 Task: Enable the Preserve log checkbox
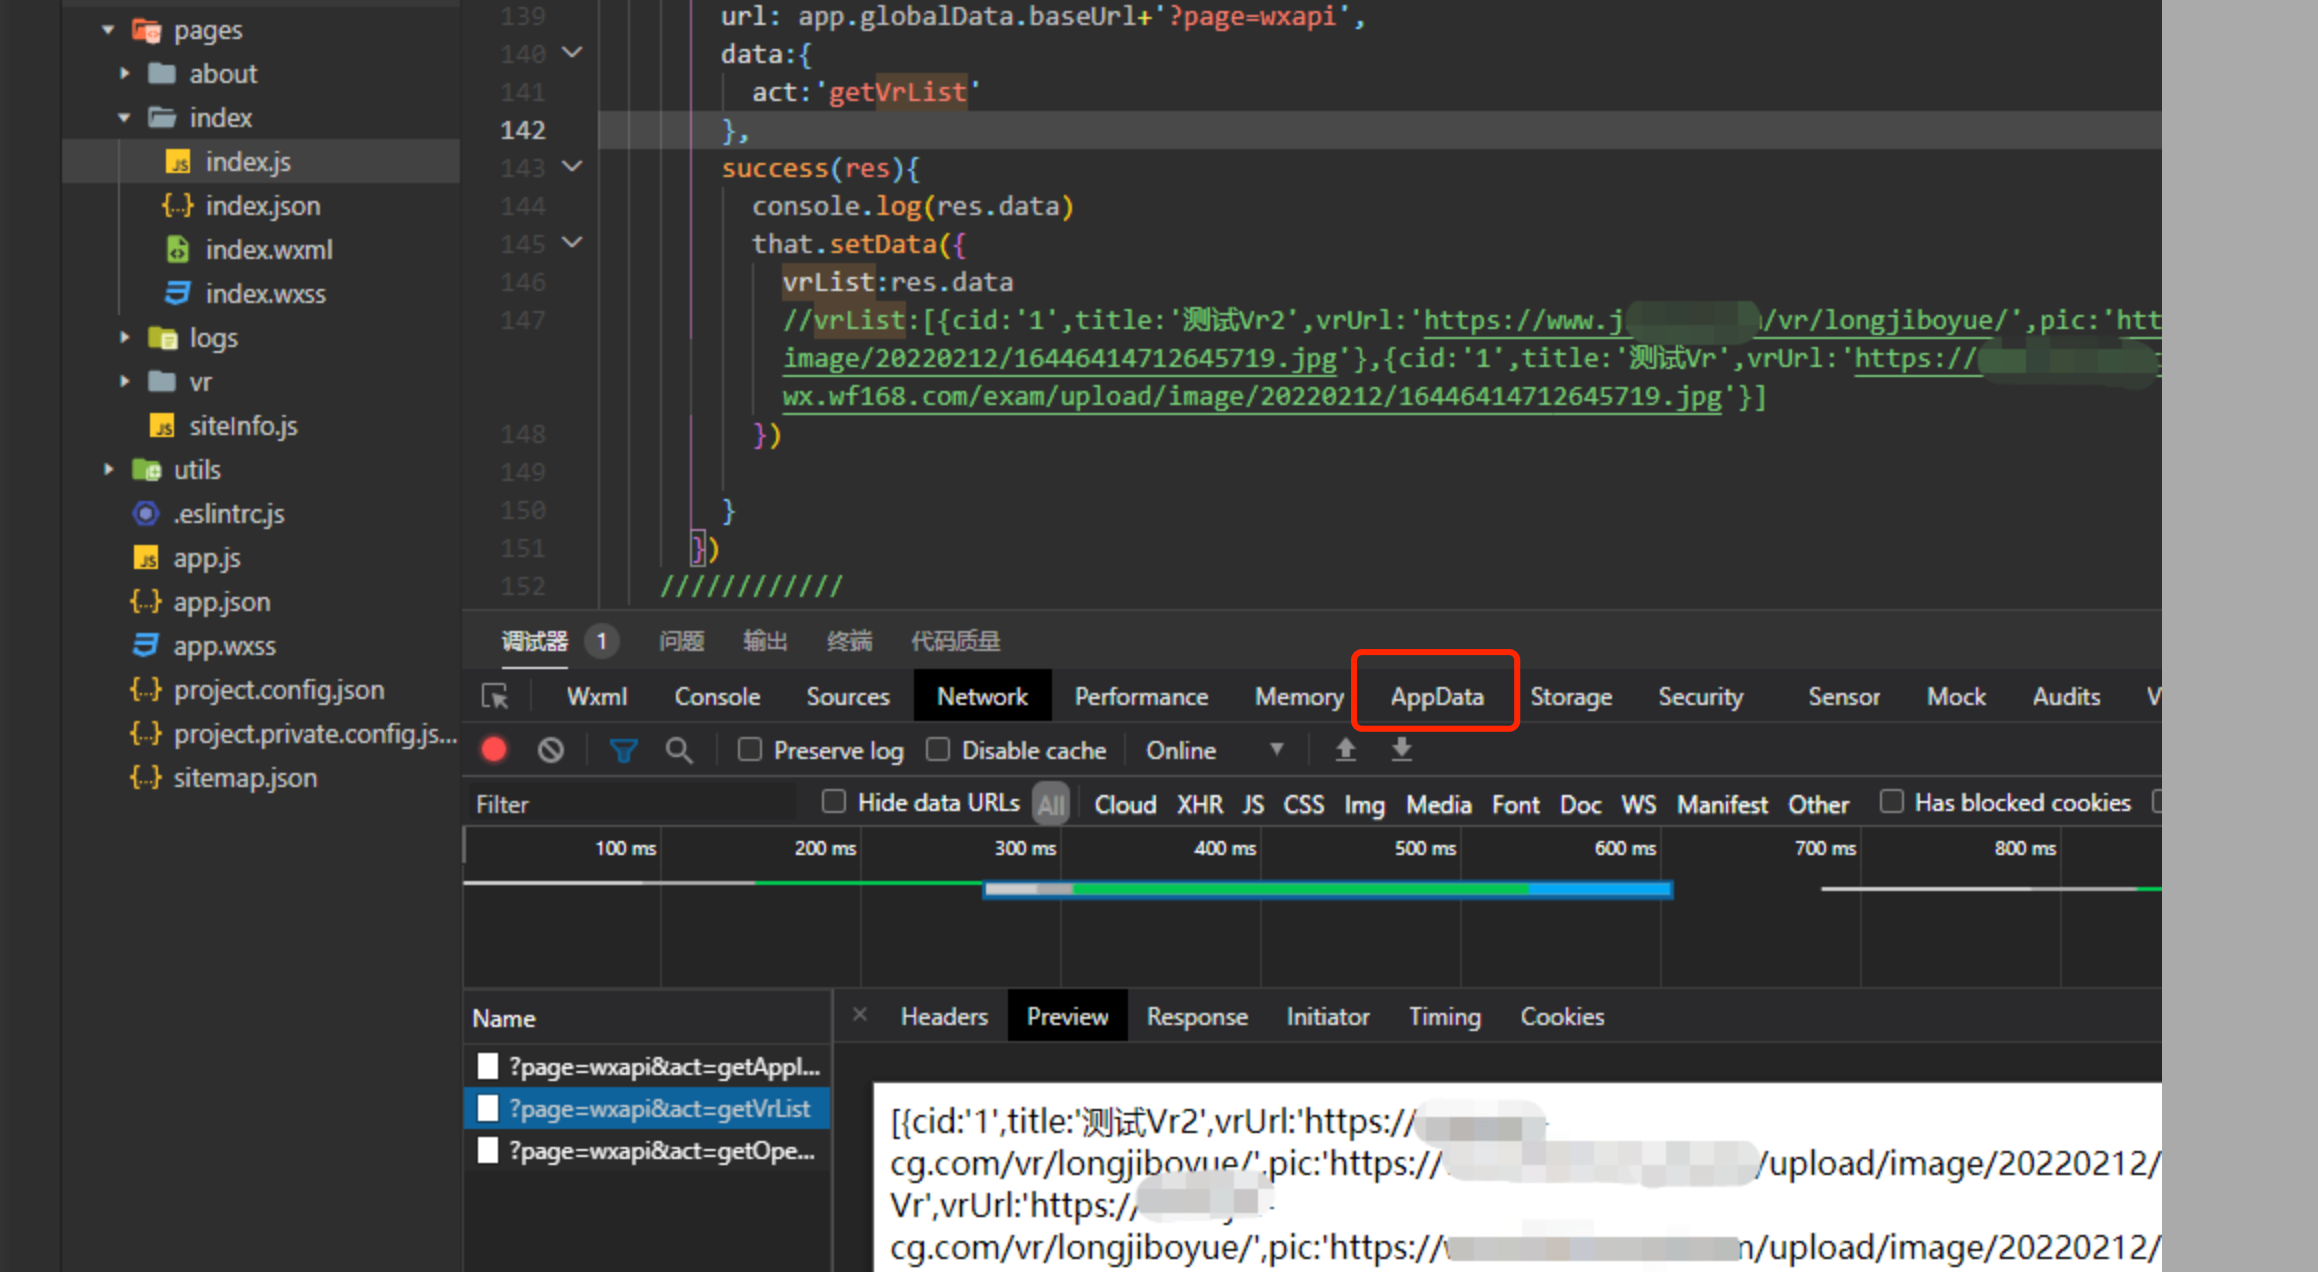750,749
